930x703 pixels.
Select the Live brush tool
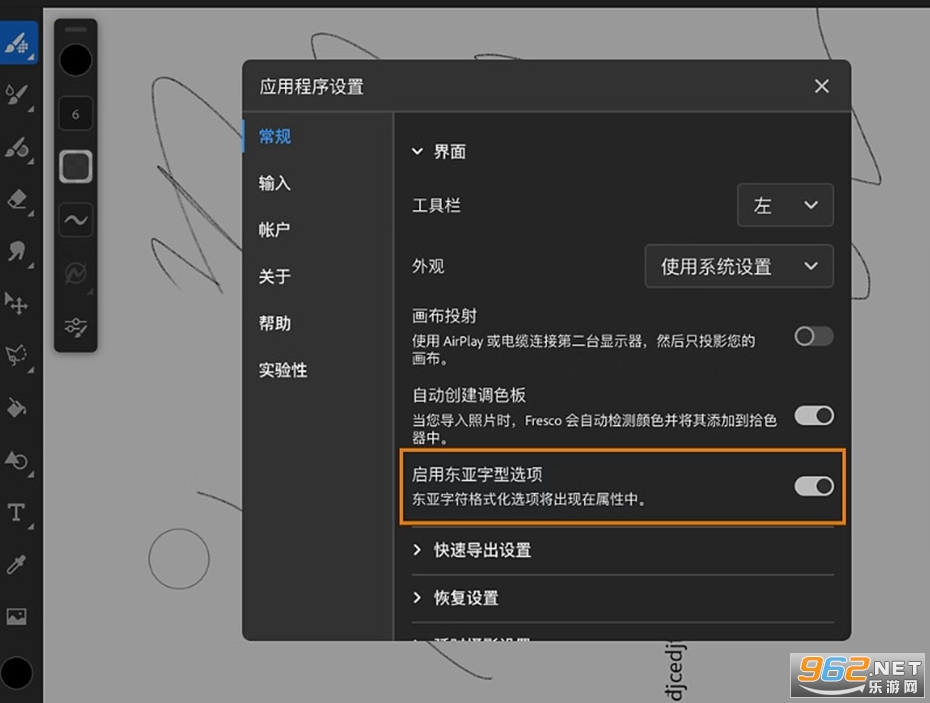click(18, 94)
